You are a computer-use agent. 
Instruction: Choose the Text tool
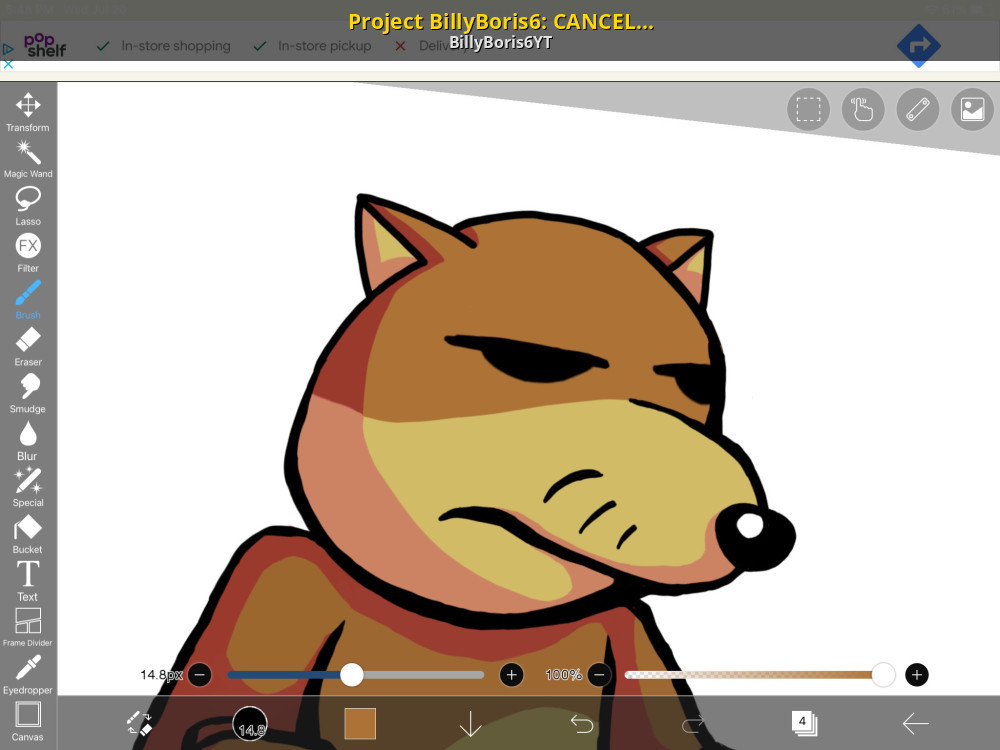coord(28,581)
